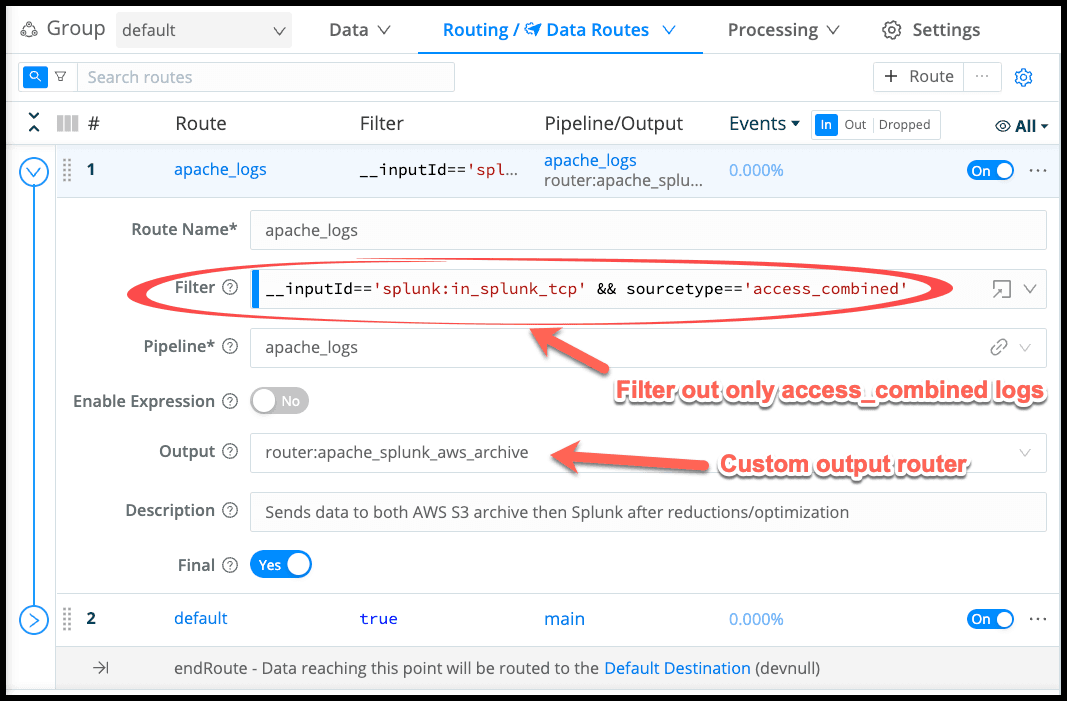Screen dimensions: 1067x701
Task: Open the Group default dropdown
Action: pos(204,30)
